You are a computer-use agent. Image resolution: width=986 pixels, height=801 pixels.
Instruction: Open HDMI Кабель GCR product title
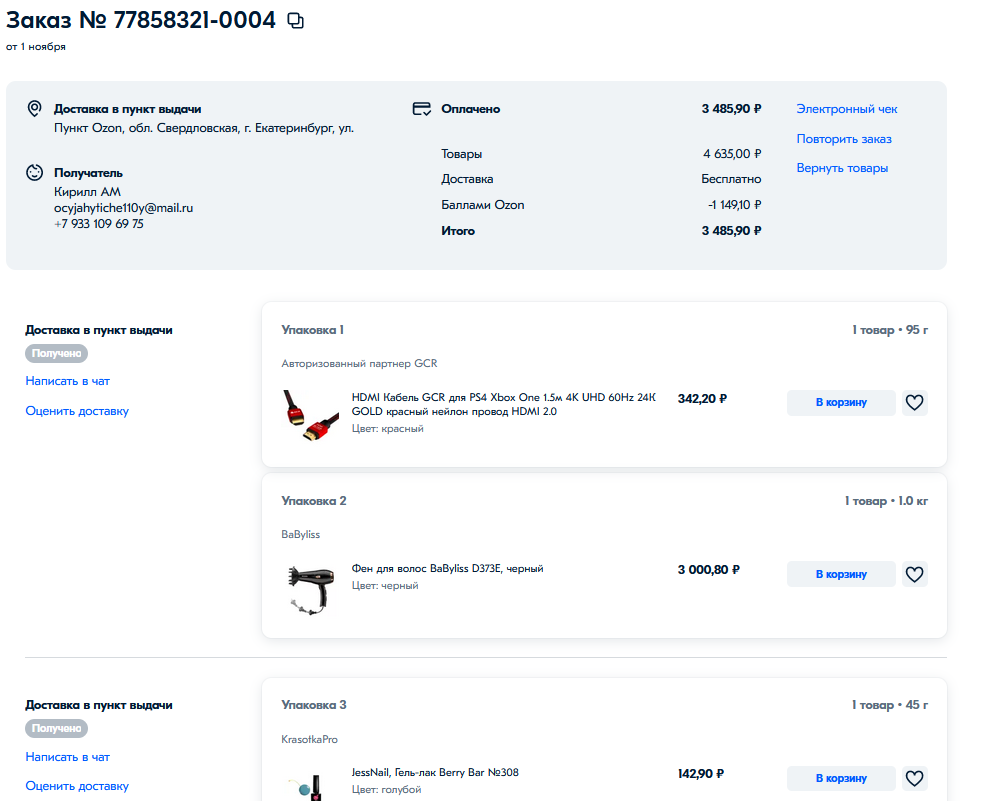(x=503, y=404)
